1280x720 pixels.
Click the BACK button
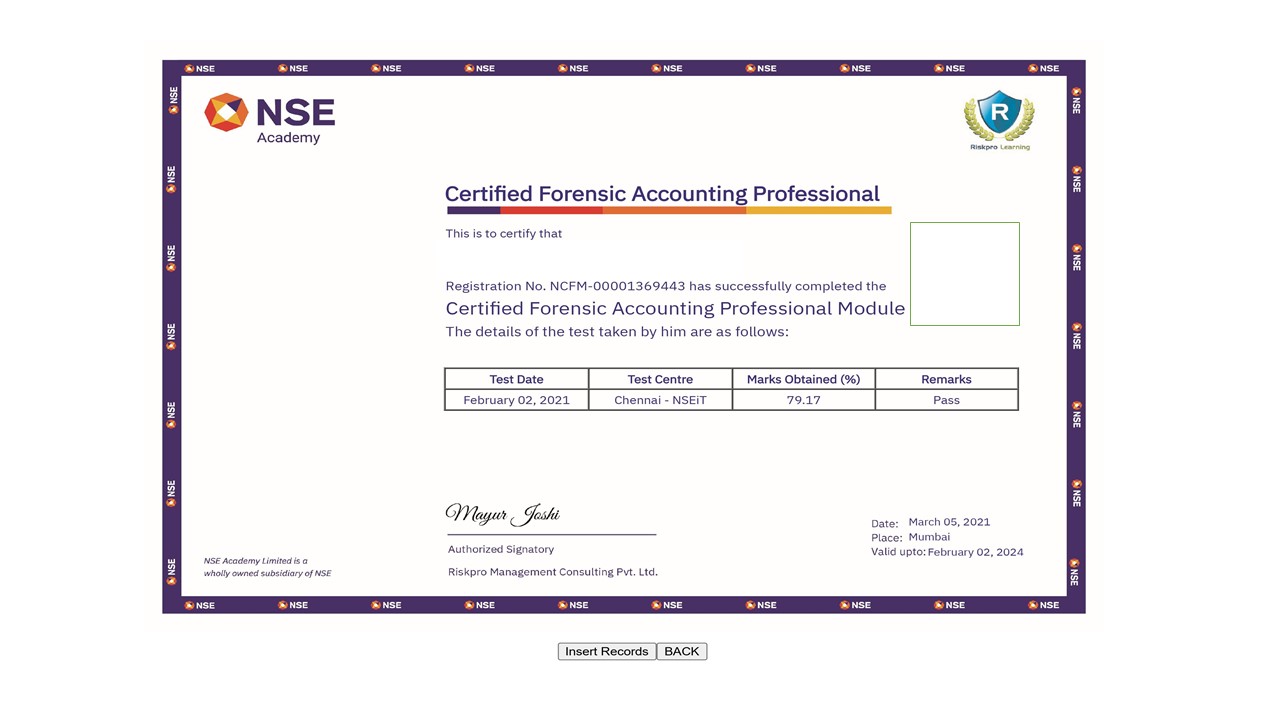point(681,651)
